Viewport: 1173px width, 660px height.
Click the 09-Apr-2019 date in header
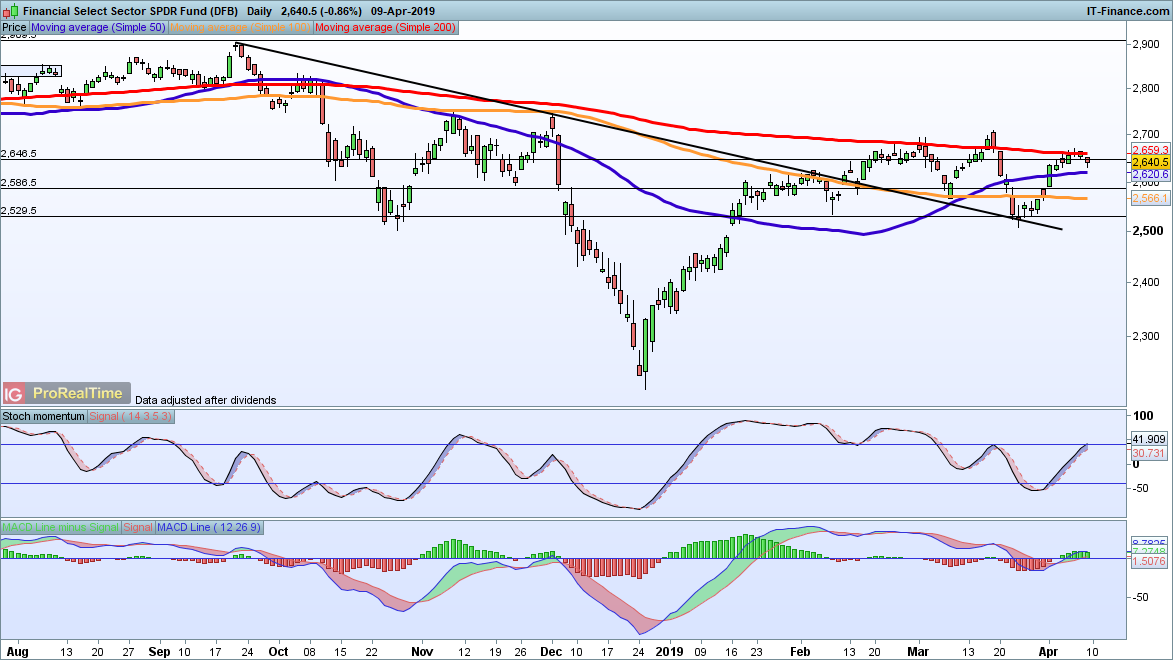pyautogui.click(x=402, y=11)
